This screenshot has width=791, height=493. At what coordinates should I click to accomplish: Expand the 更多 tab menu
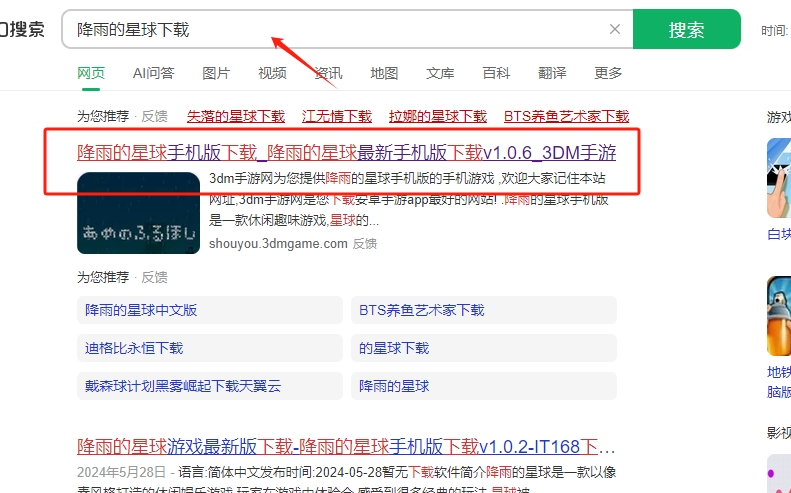608,73
